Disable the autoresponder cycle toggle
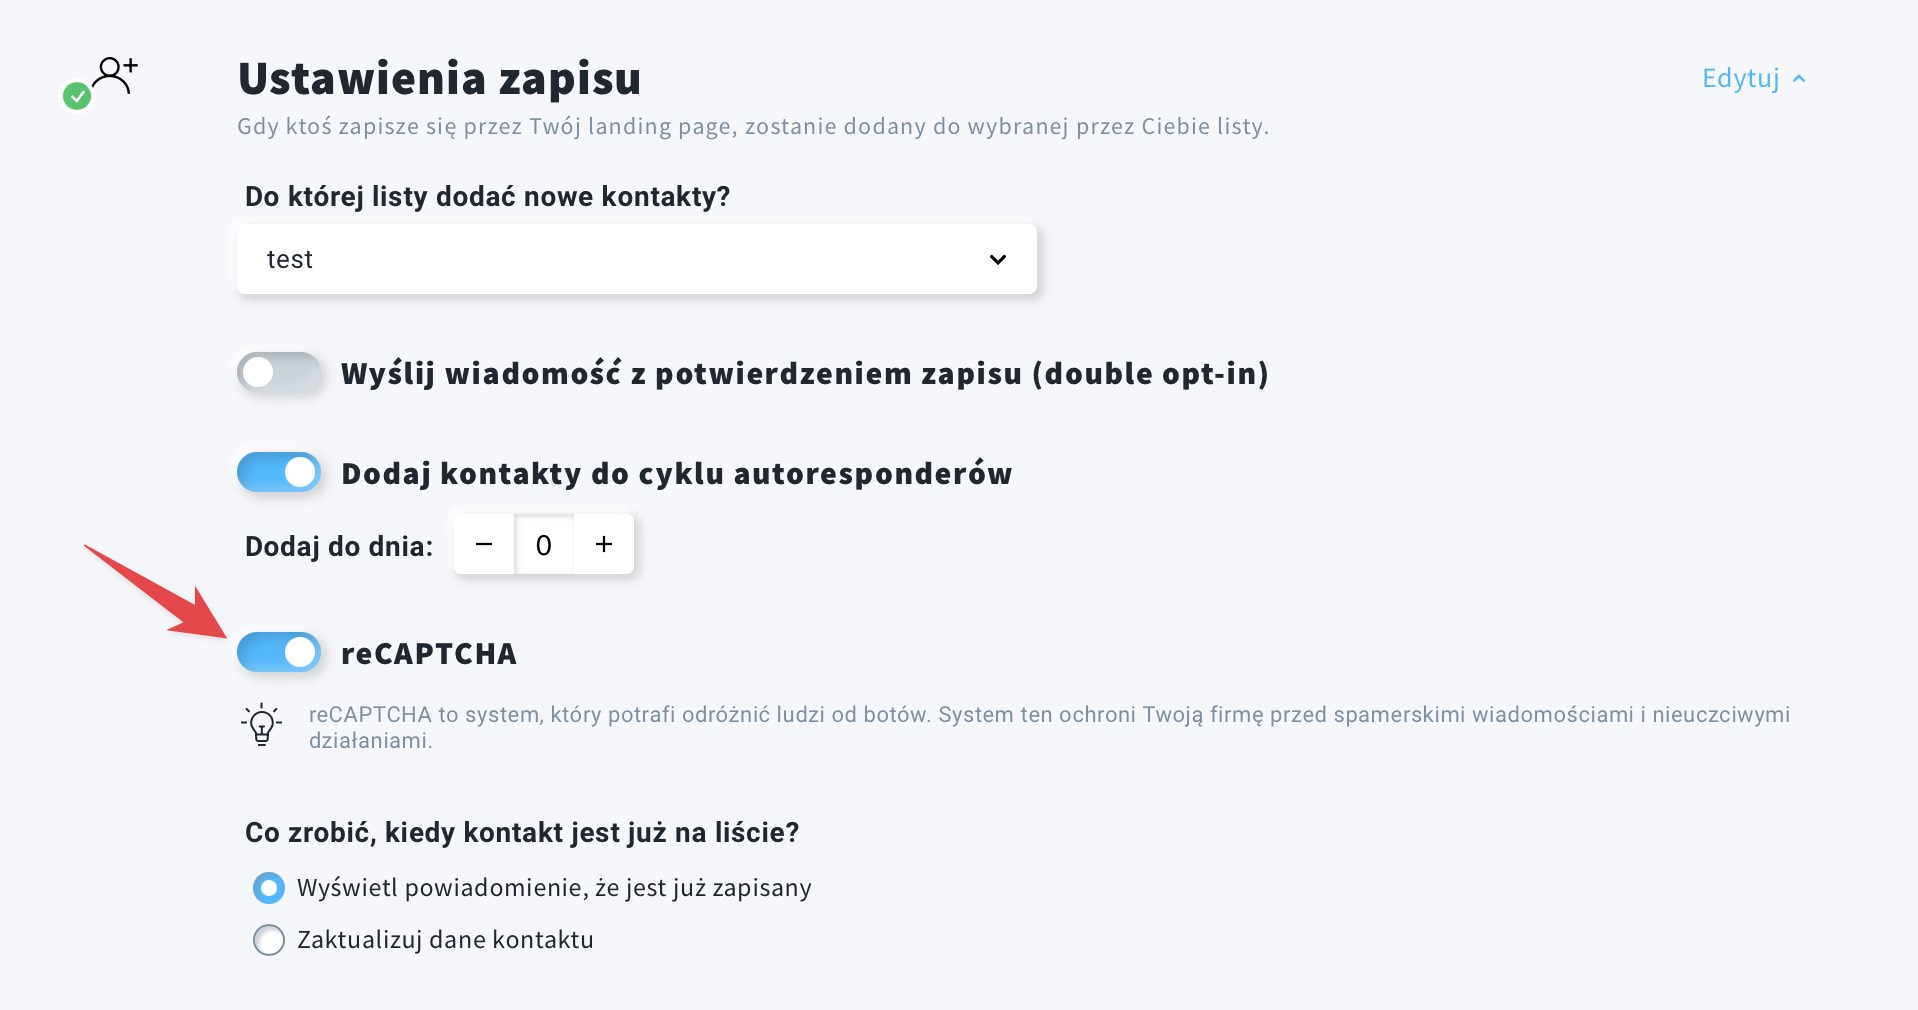Image resolution: width=1918 pixels, height=1010 pixels. [279, 472]
